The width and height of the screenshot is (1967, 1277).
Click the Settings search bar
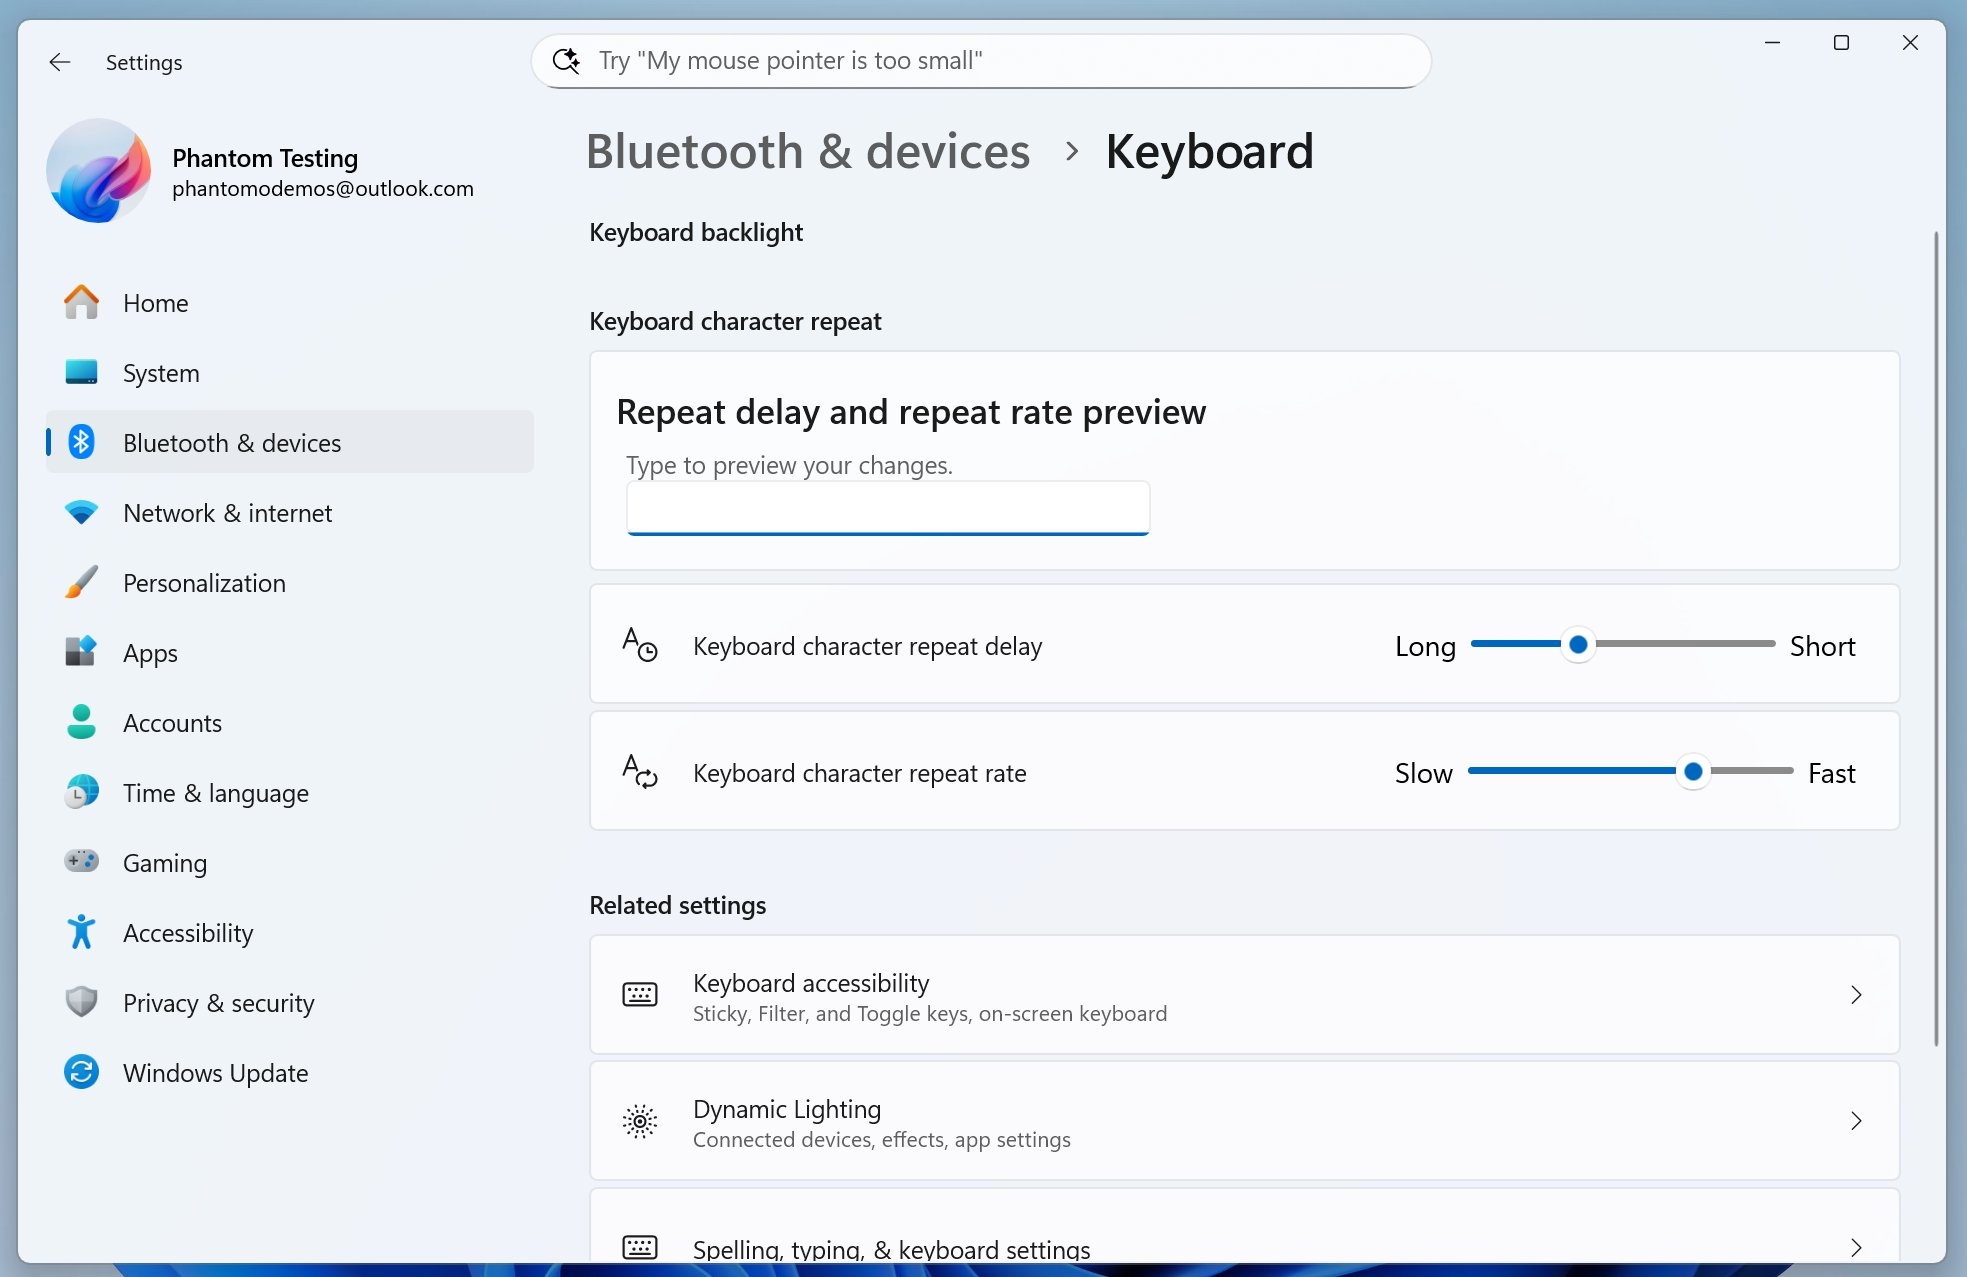point(980,60)
